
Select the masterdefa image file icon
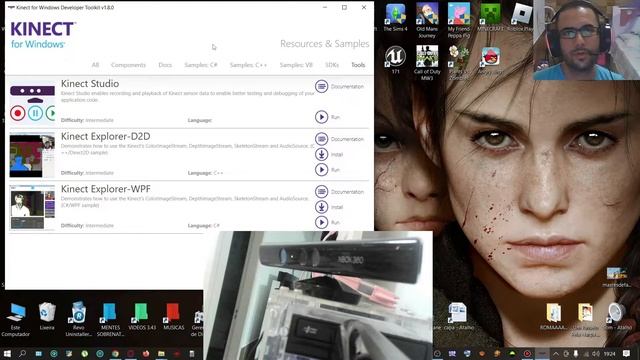point(616,278)
